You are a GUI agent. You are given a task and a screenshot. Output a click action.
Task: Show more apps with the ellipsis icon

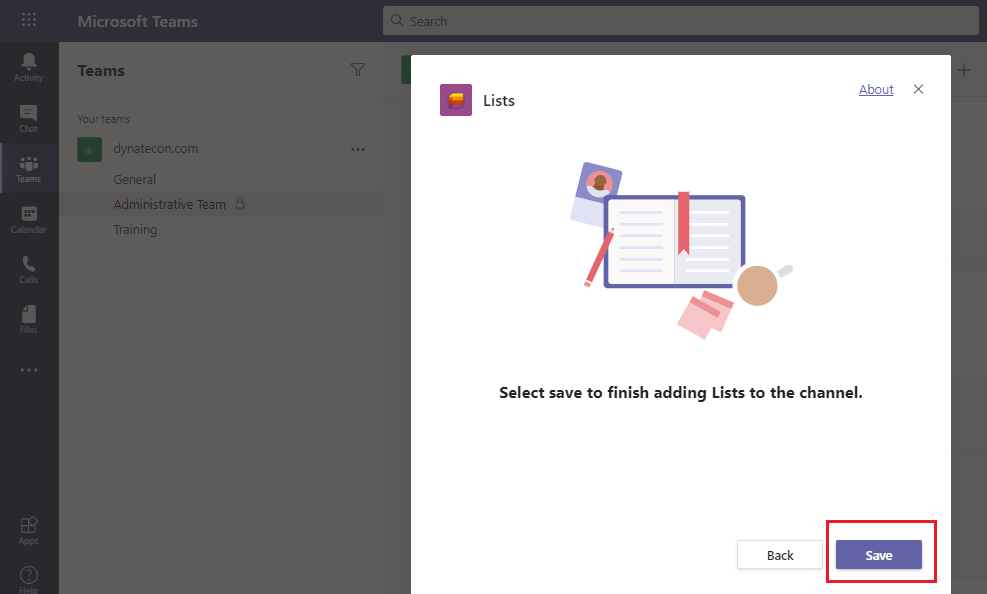[x=29, y=370]
